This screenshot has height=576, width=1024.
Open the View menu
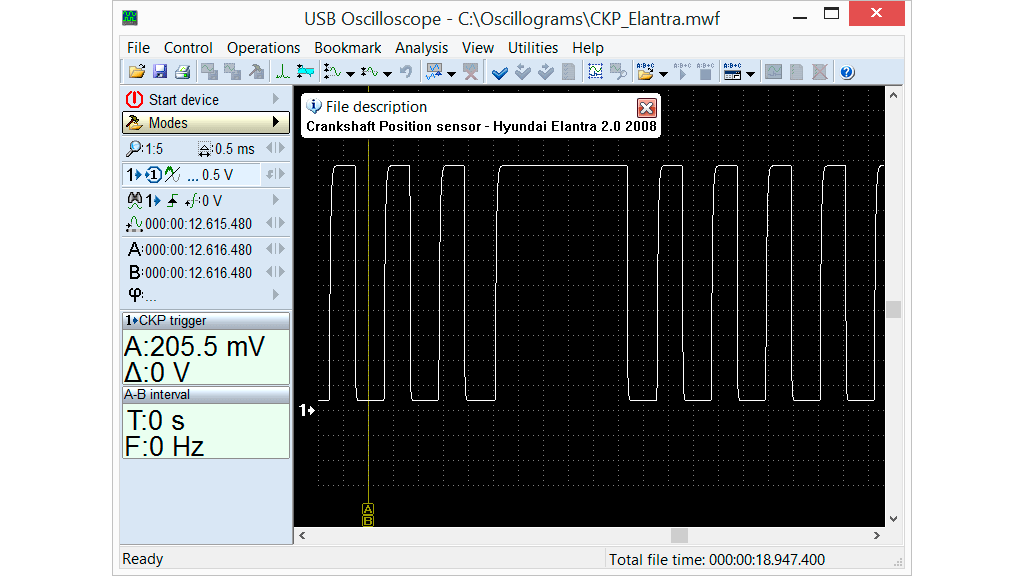(477, 48)
